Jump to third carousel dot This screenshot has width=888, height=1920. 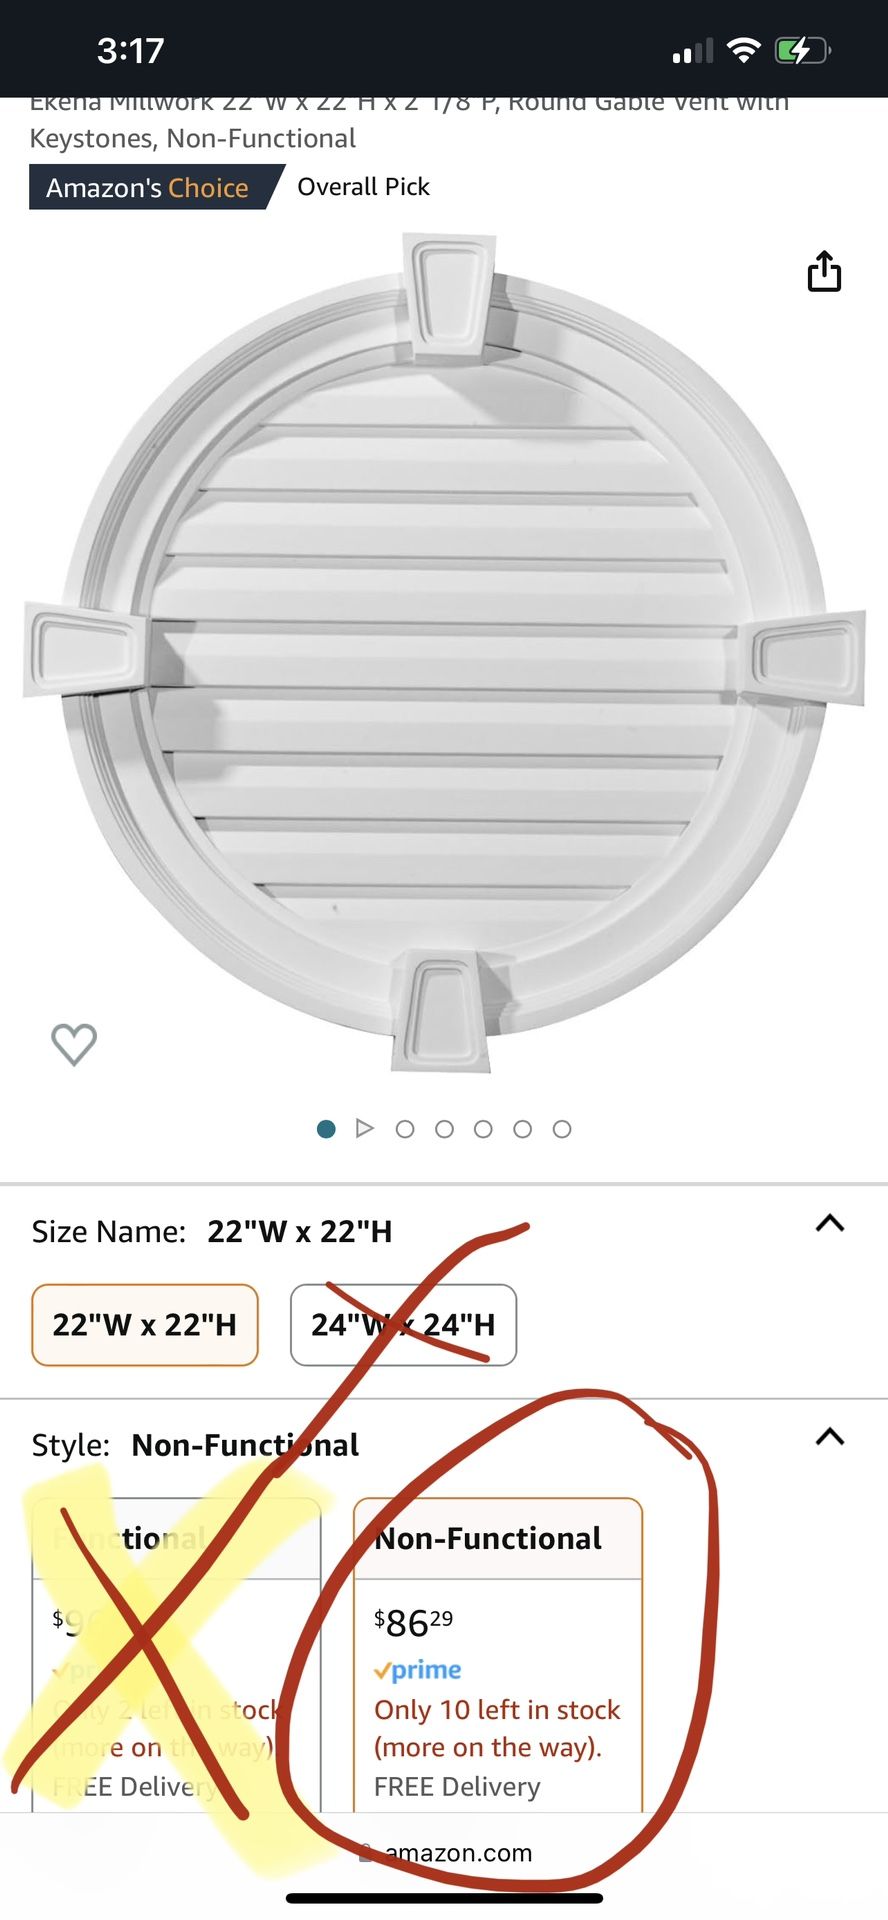coord(405,1129)
